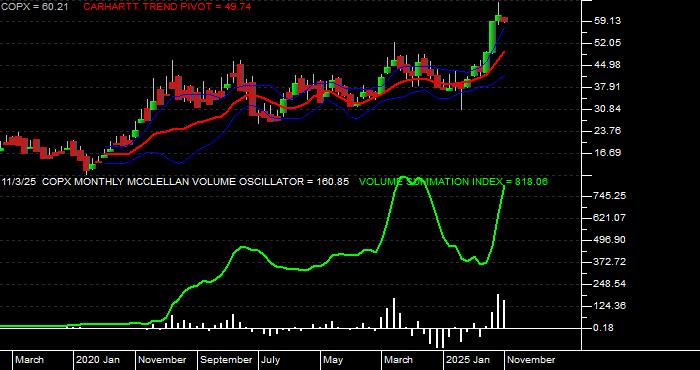Click the 2025 Jan time axis label

pyautogui.click(x=468, y=360)
